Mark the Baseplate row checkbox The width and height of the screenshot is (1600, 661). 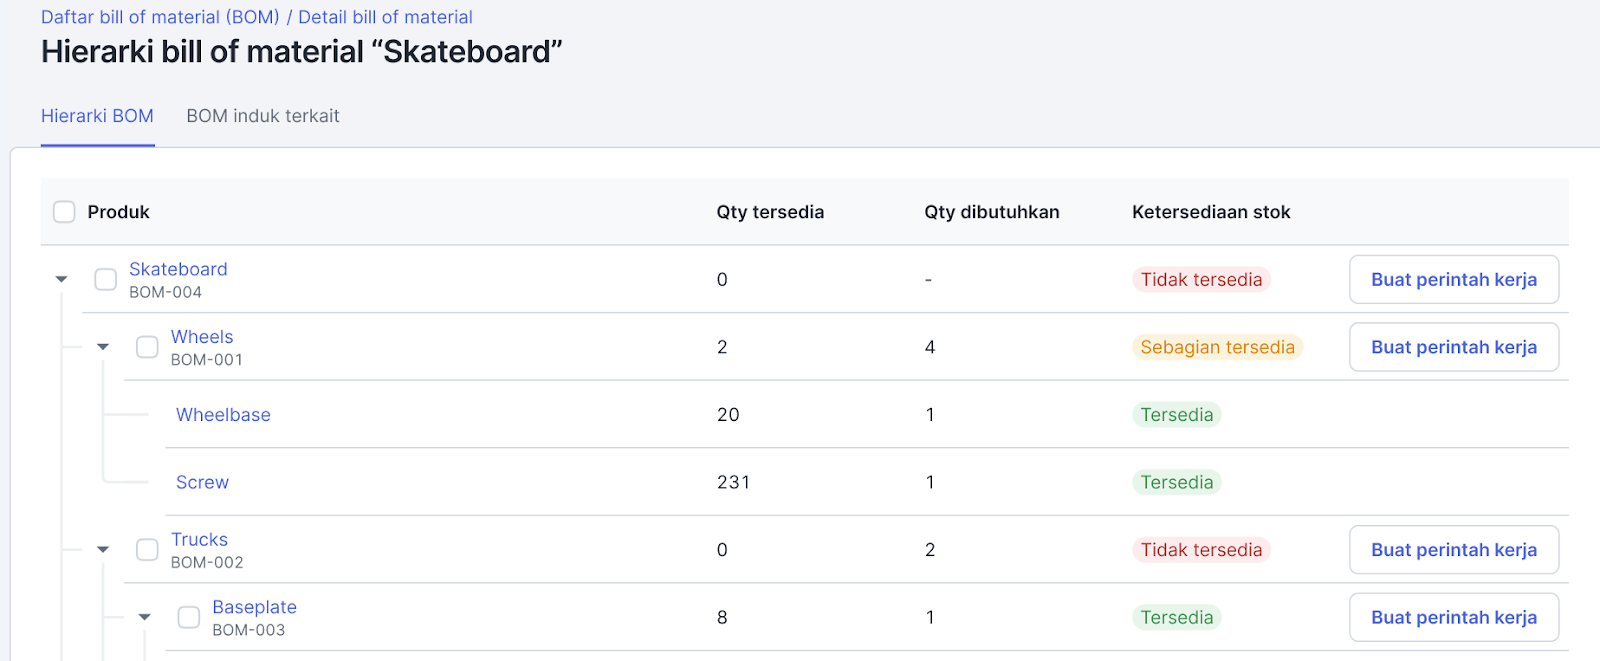coord(189,617)
